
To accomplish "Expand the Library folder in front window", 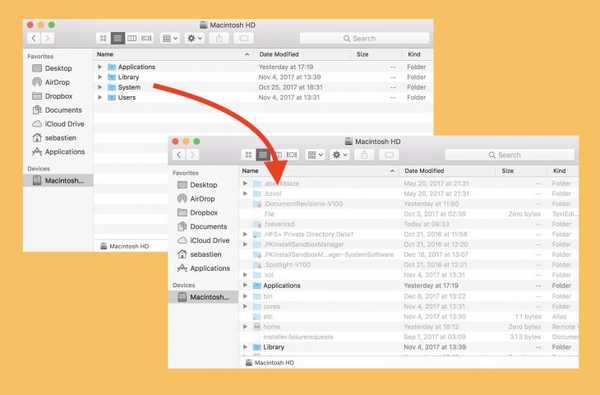I will [245, 347].
